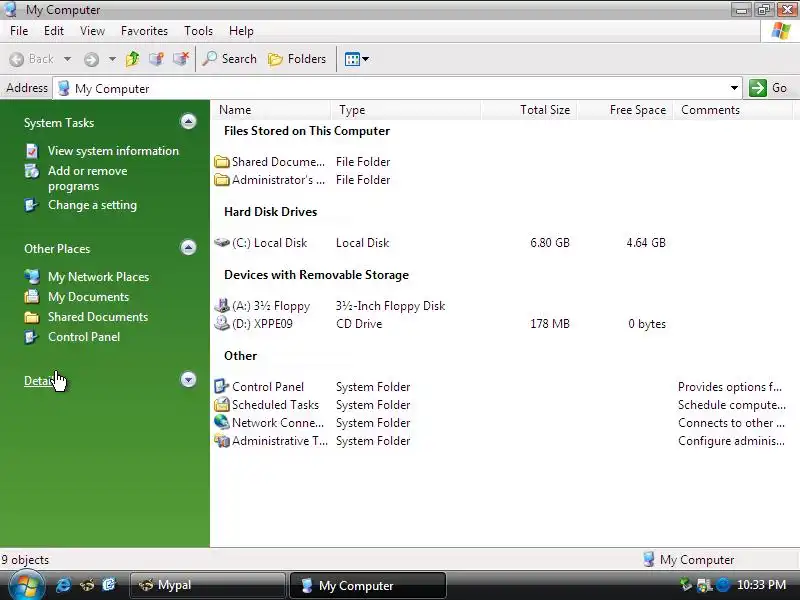Open the View menu
Image resolution: width=800 pixels, height=600 pixels.
click(x=92, y=31)
